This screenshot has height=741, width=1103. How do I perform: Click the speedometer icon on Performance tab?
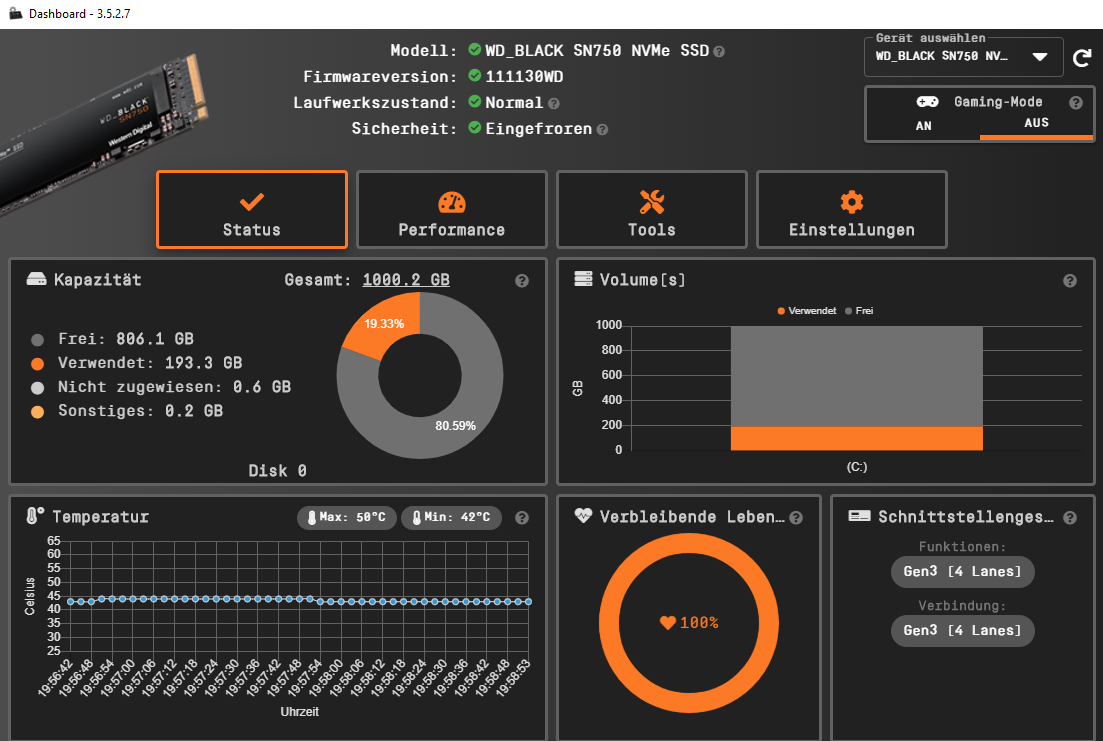coord(452,203)
